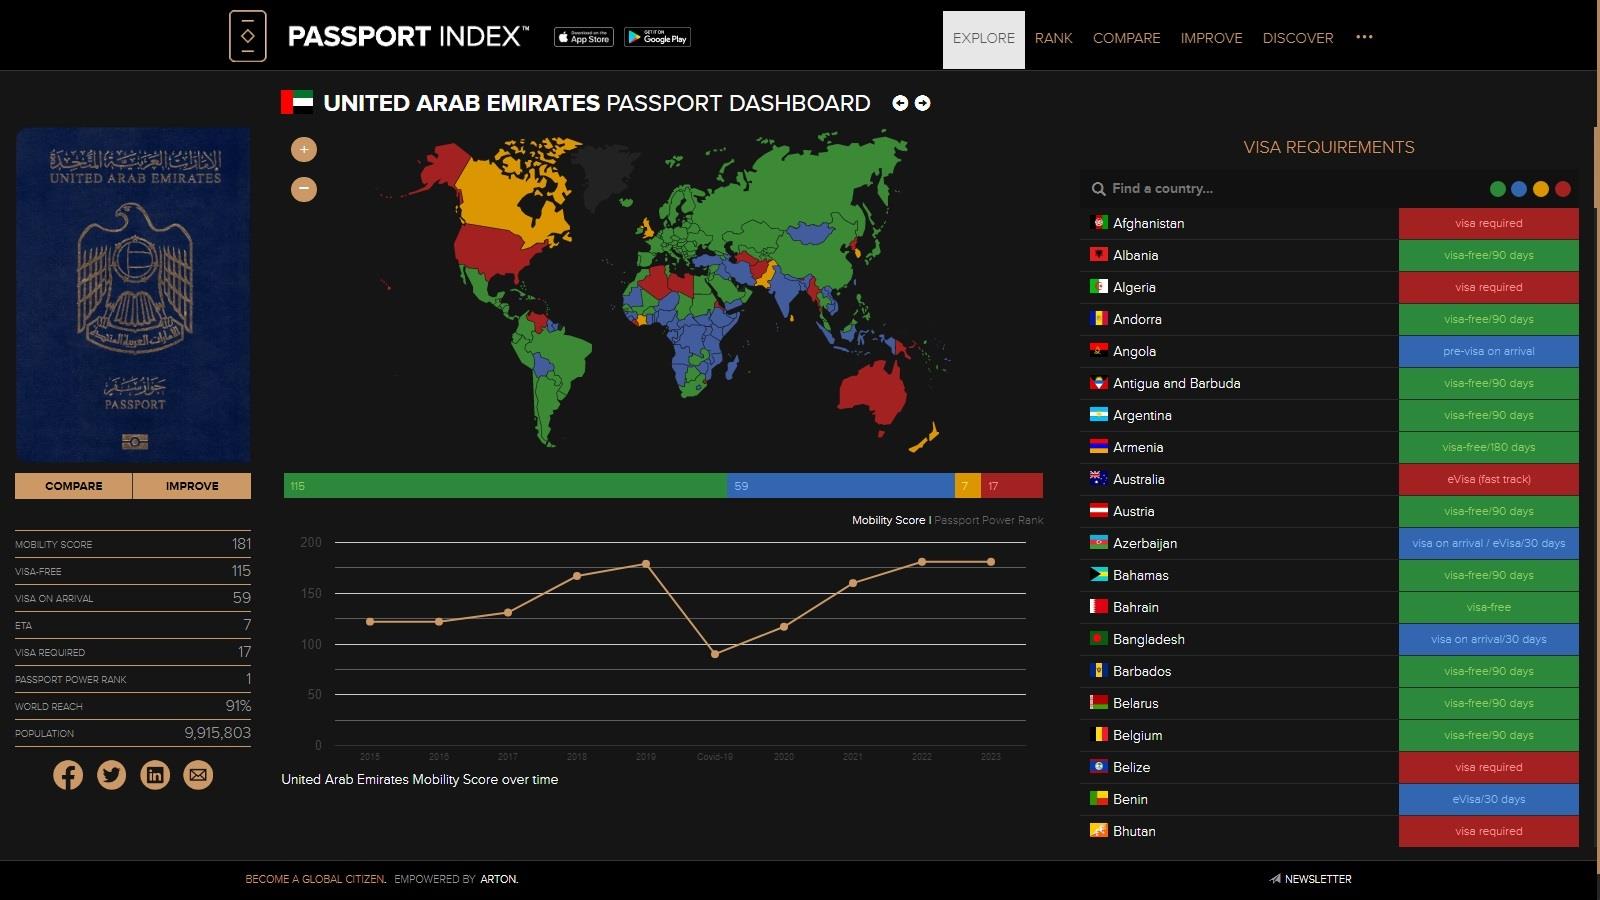Screen dimensions: 1600x900
Task: Switch chart to Passport Power Rank
Action: pos(988,520)
